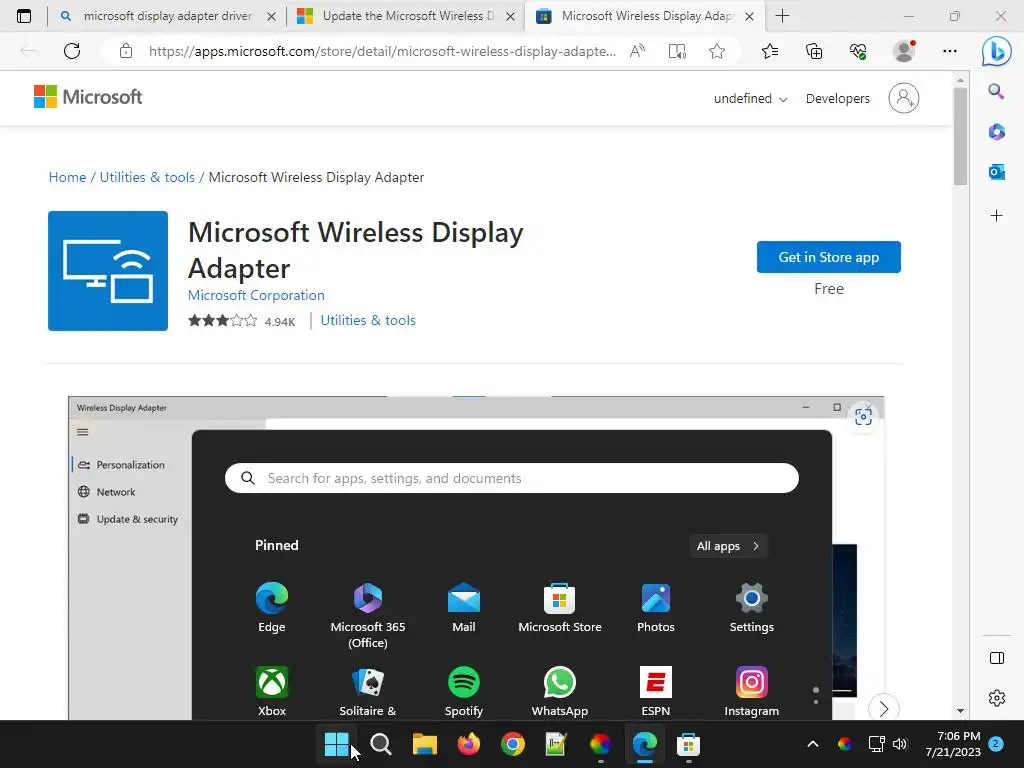Click the address bar URL
The width and height of the screenshot is (1024, 768).
pyautogui.click(x=382, y=52)
